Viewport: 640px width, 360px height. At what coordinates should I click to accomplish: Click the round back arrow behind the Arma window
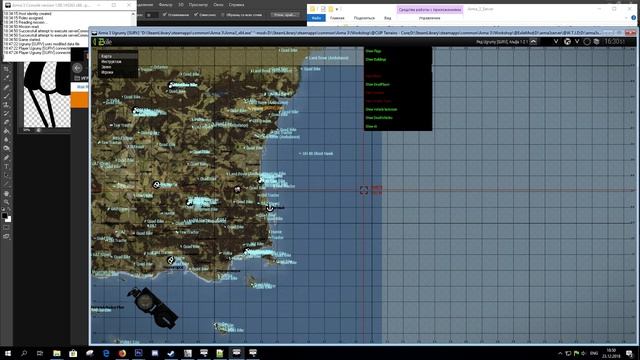click(x=78, y=68)
